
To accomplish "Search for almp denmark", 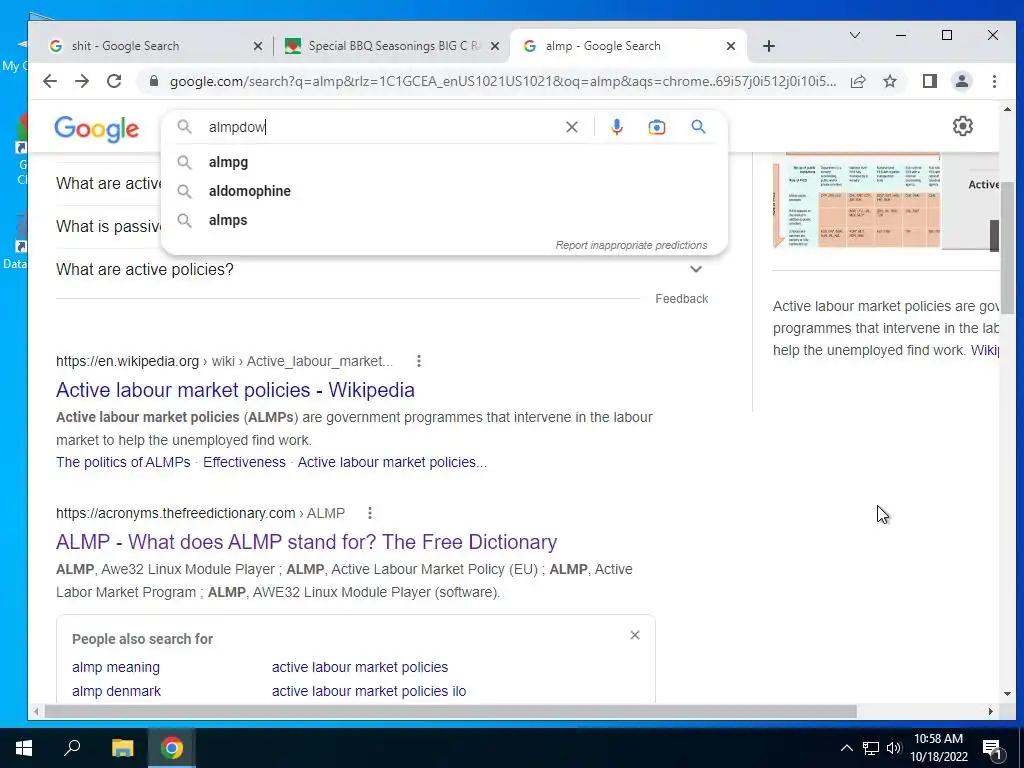I will pyautogui.click(x=116, y=691).
